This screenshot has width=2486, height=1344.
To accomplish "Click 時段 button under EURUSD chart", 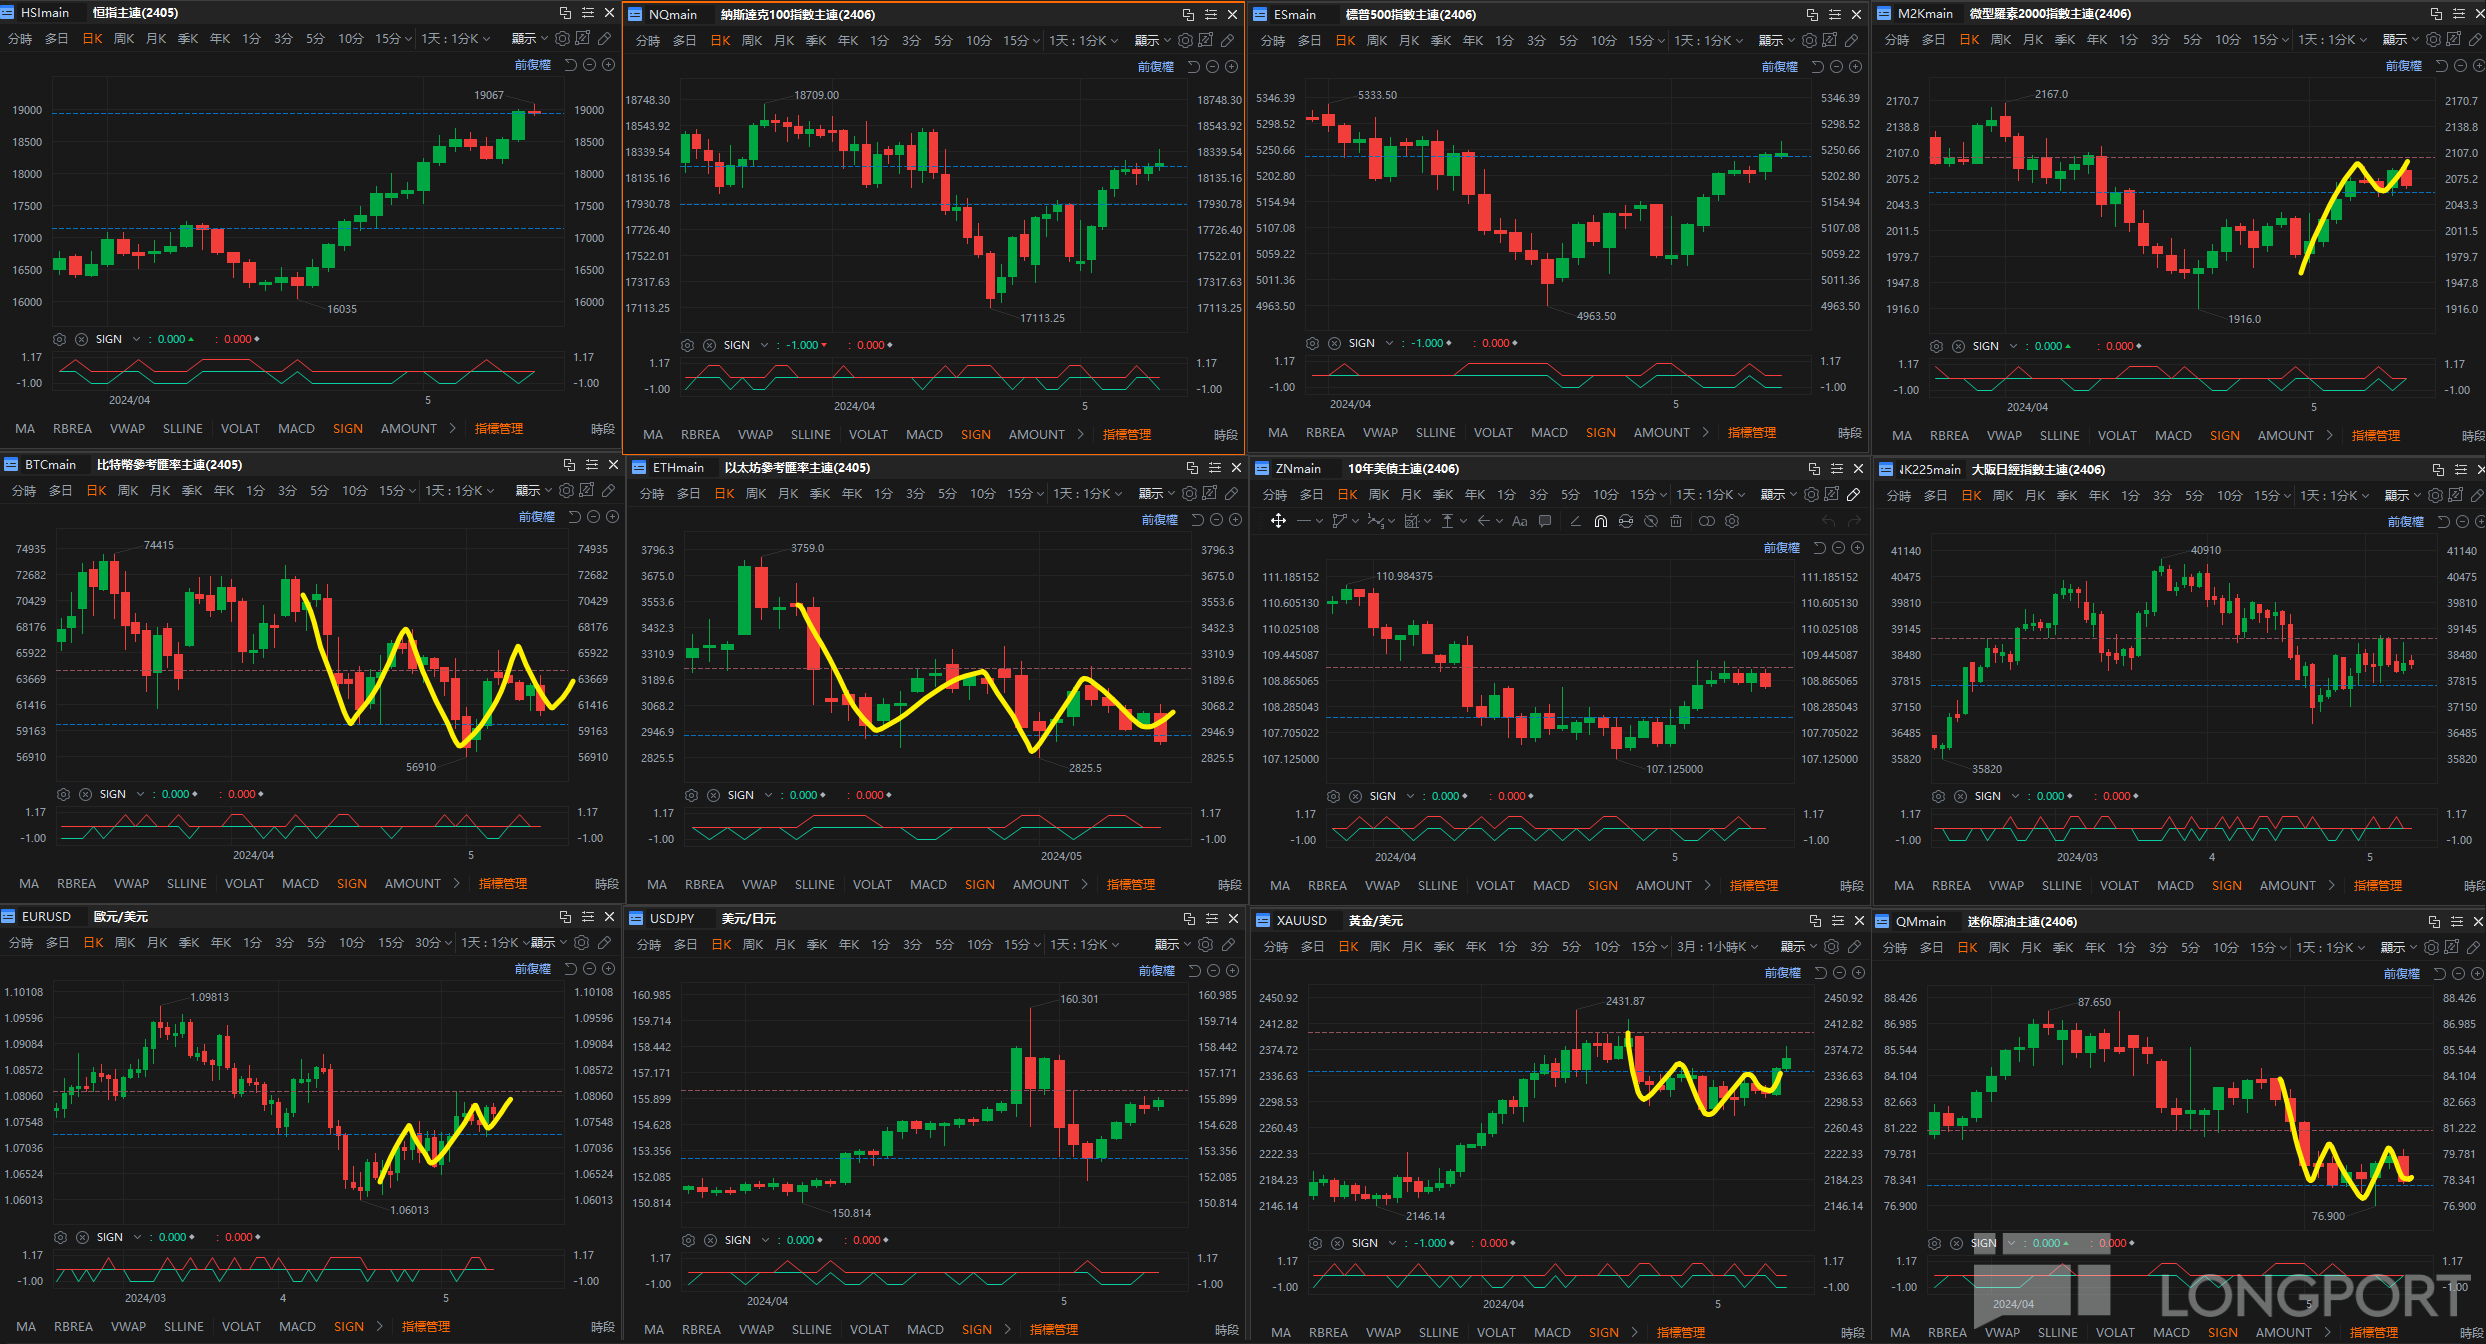I will click(603, 1327).
